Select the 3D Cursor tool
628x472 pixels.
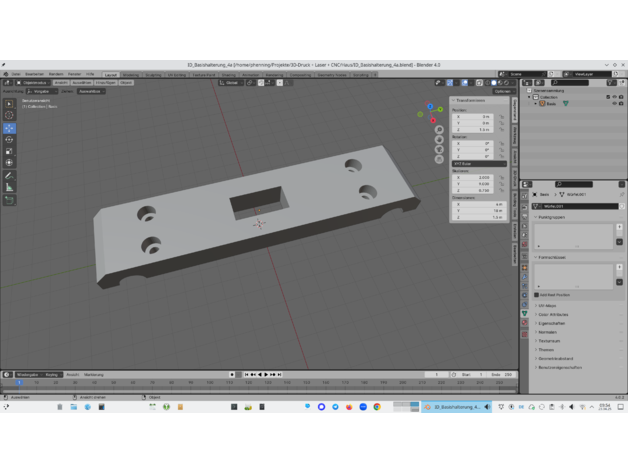coord(9,115)
